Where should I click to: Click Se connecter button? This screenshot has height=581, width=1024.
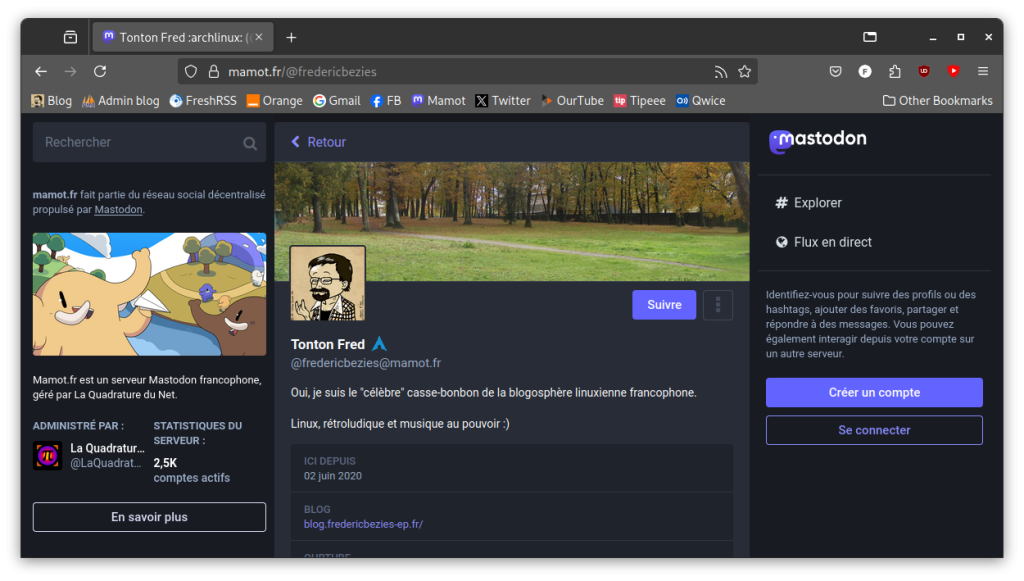(x=874, y=430)
